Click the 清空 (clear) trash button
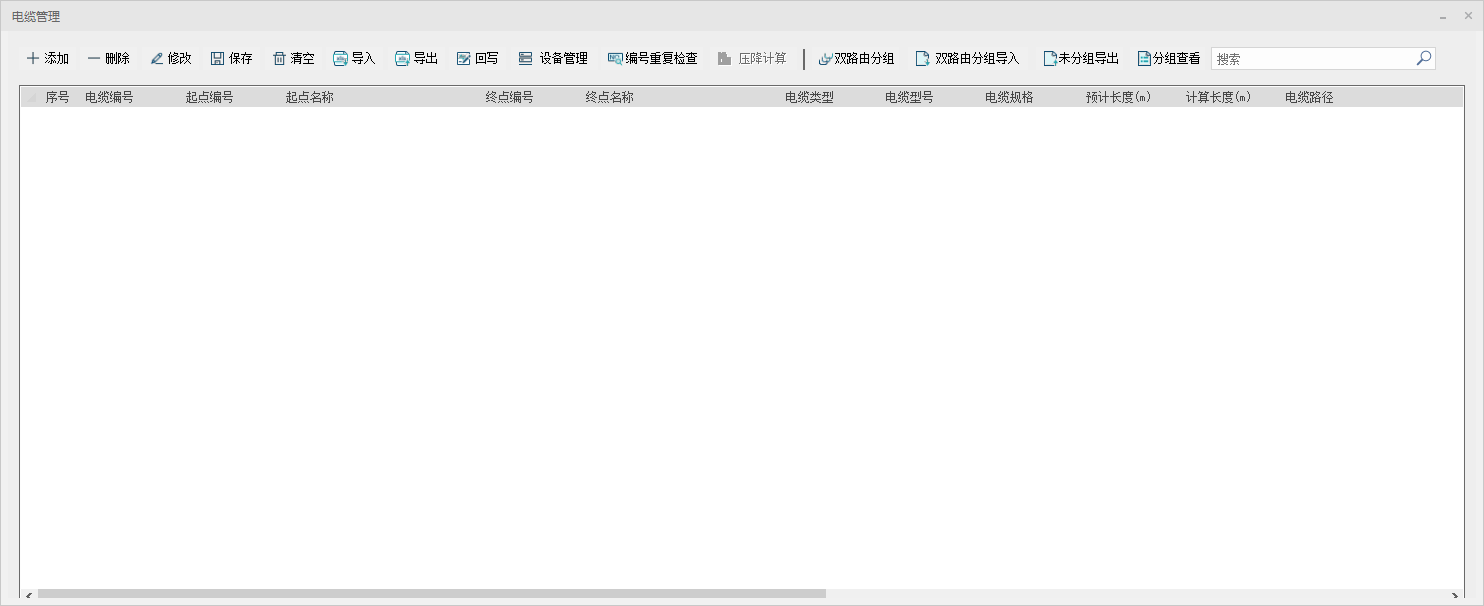1484x606 pixels. click(x=294, y=59)
